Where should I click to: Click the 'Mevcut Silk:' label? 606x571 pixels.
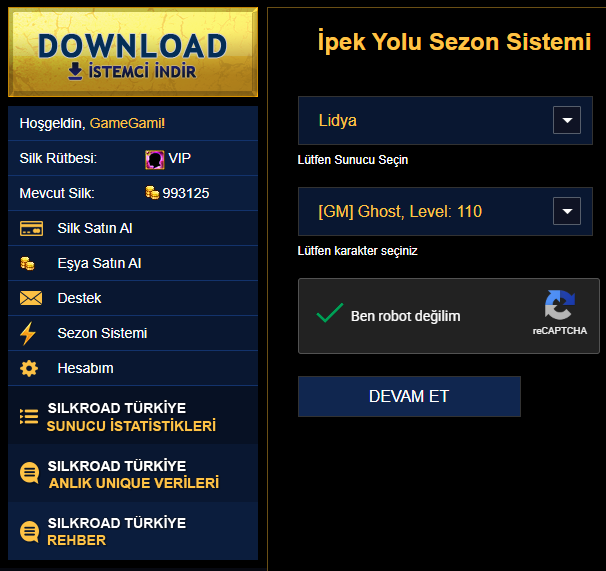(57, 193)
